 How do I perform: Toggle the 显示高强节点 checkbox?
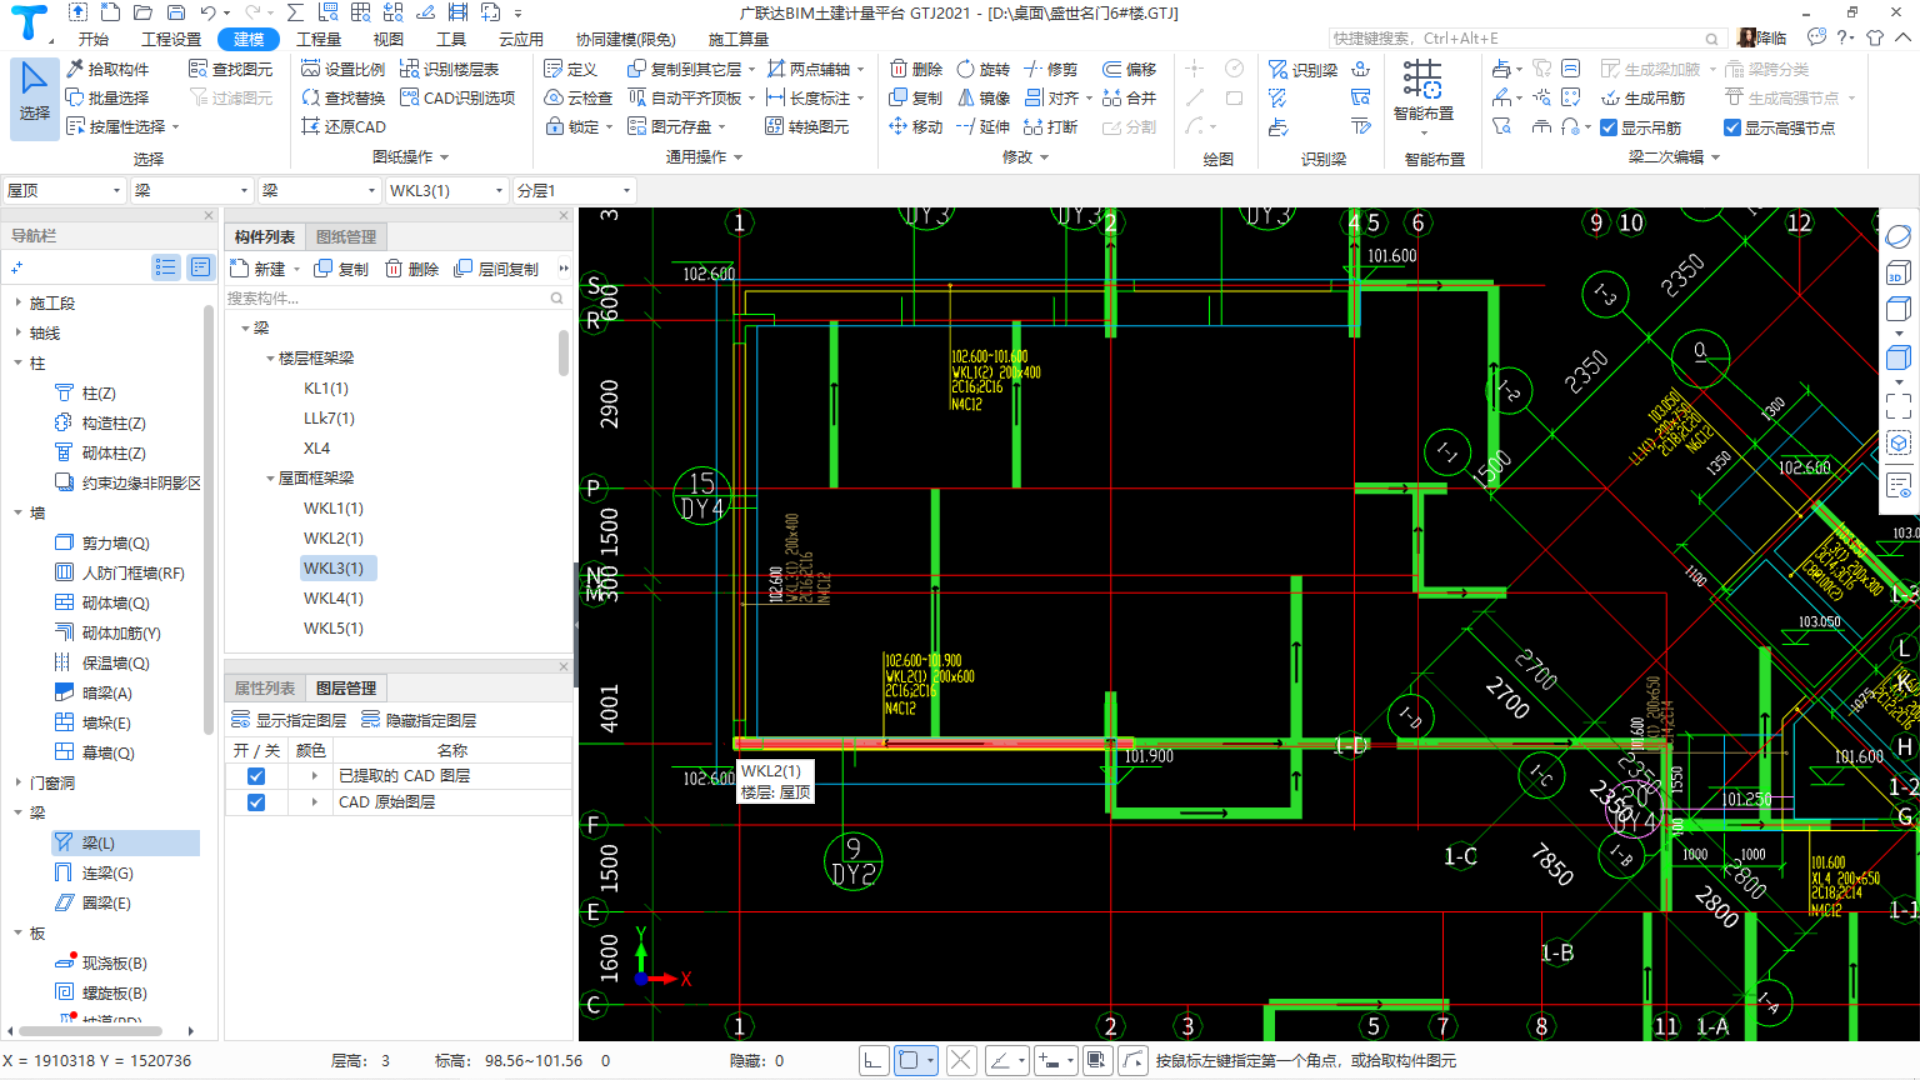coord(1732,128)
